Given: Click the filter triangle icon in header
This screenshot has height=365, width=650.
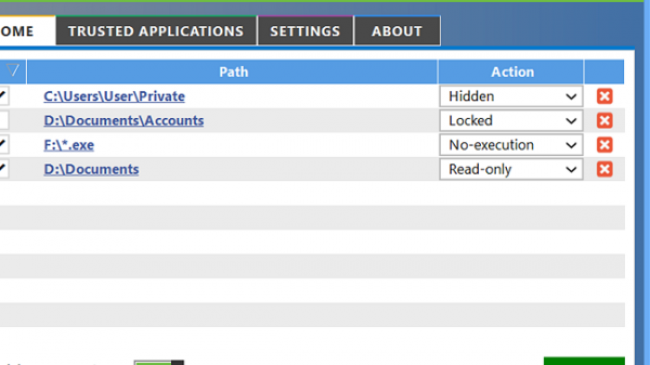Looking at the screenshot, I should pyautogui.click(x=12, y=71).
